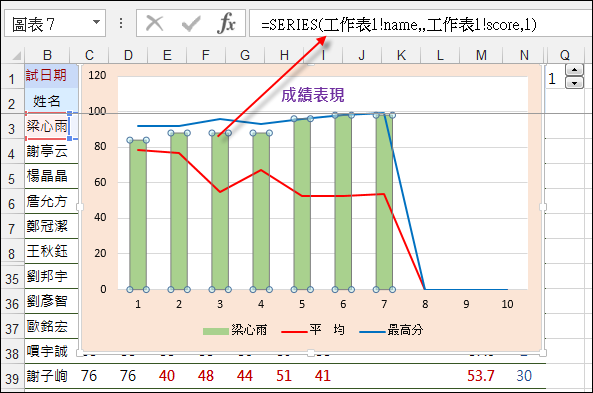Click cell with name 嚷宇誠
This screenshot has width=593, height=393.
[51, 351]
